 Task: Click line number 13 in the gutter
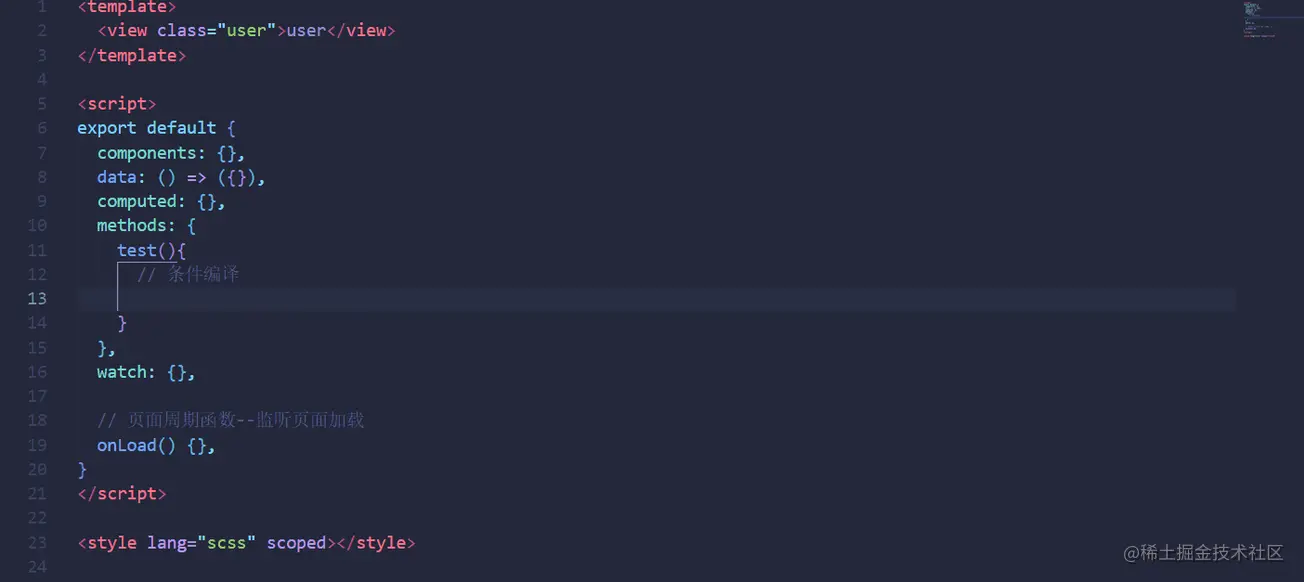37,298
